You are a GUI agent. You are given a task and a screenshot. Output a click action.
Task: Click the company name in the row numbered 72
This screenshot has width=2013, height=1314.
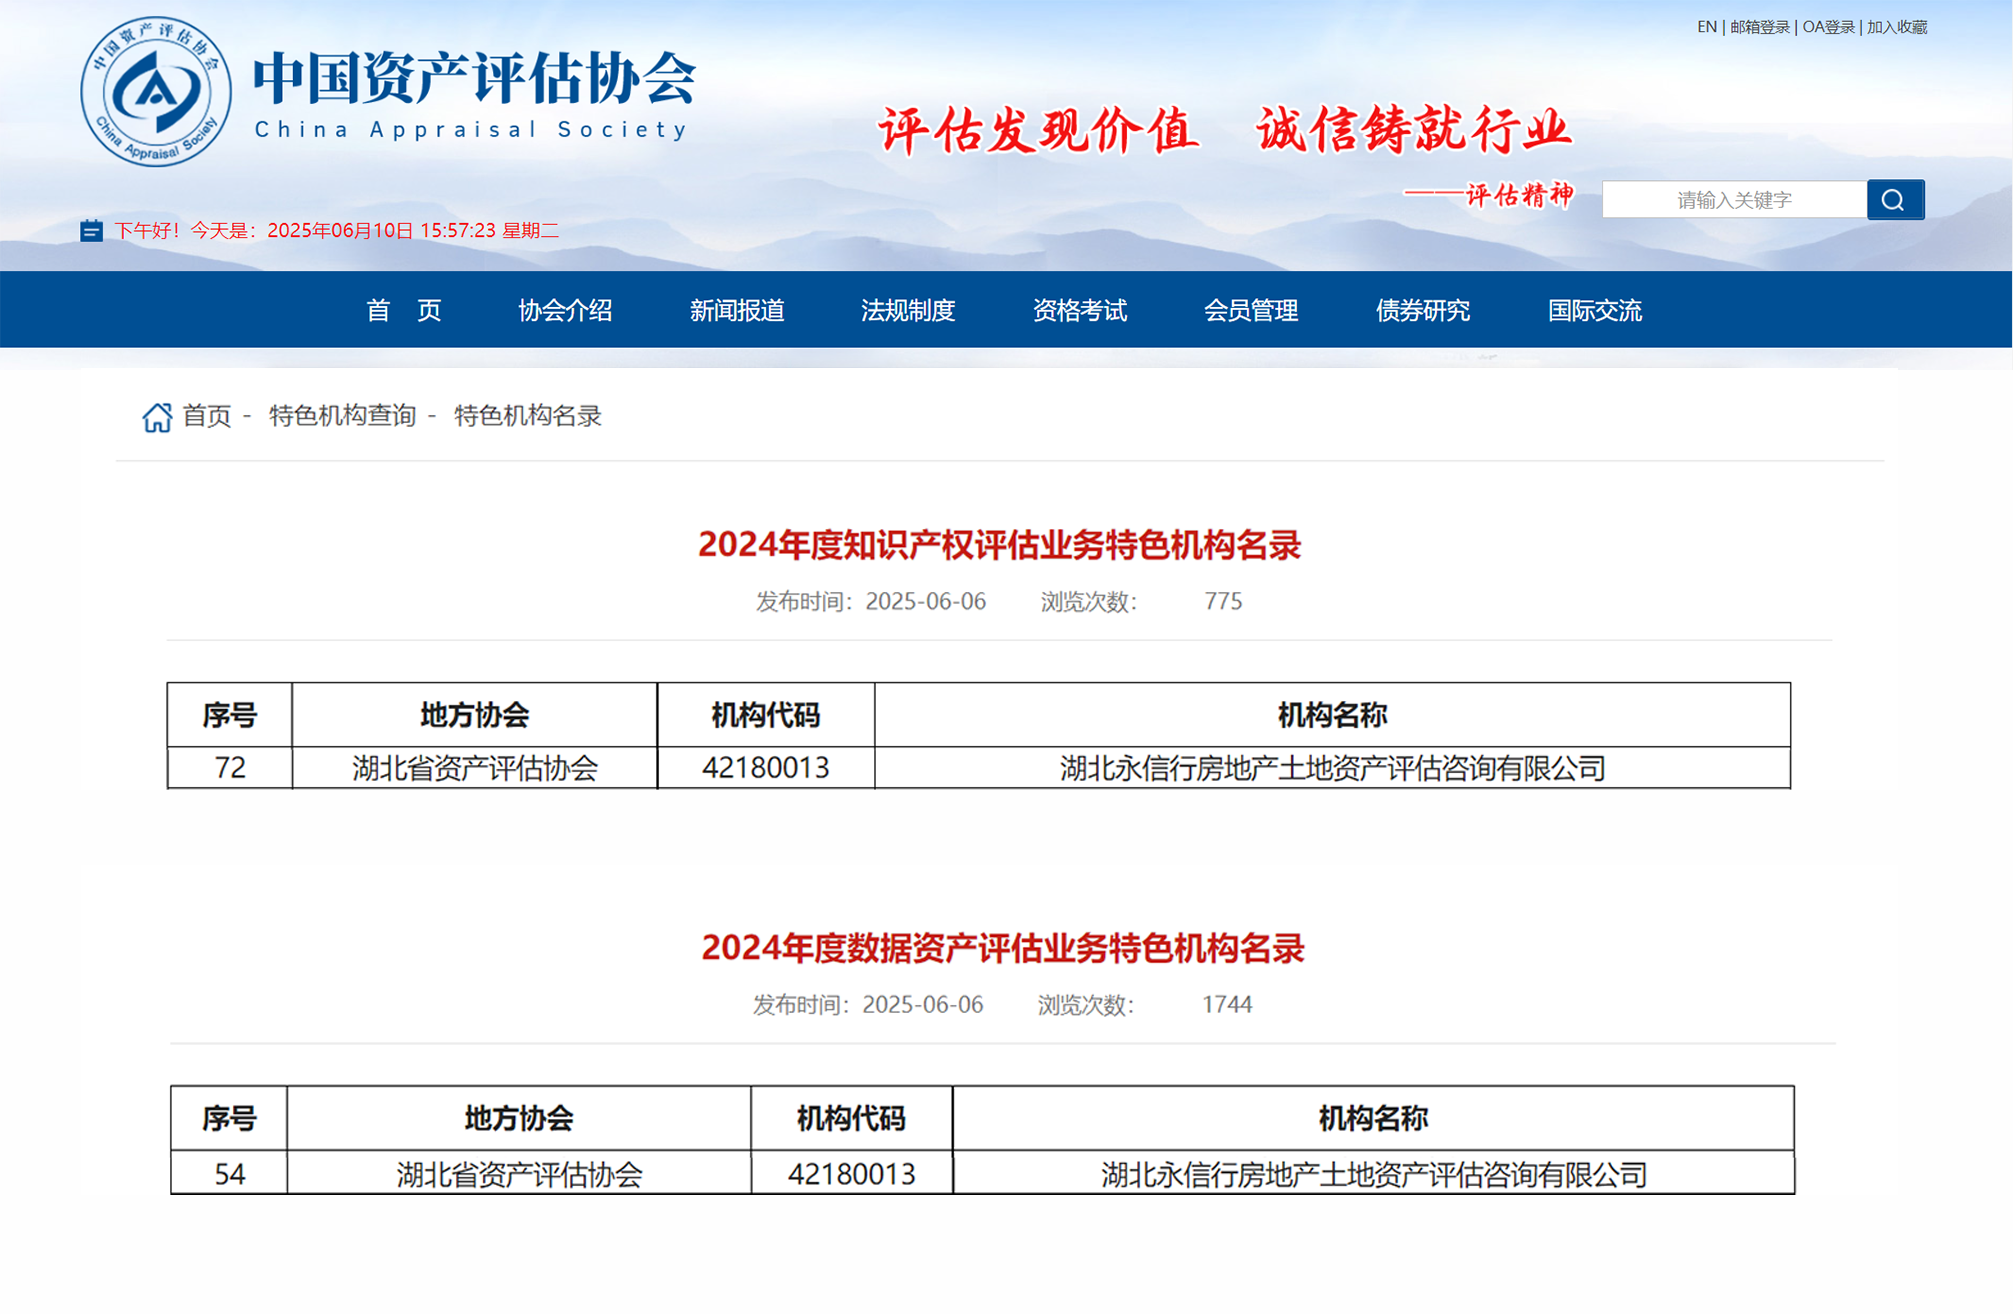(1333, 768)
